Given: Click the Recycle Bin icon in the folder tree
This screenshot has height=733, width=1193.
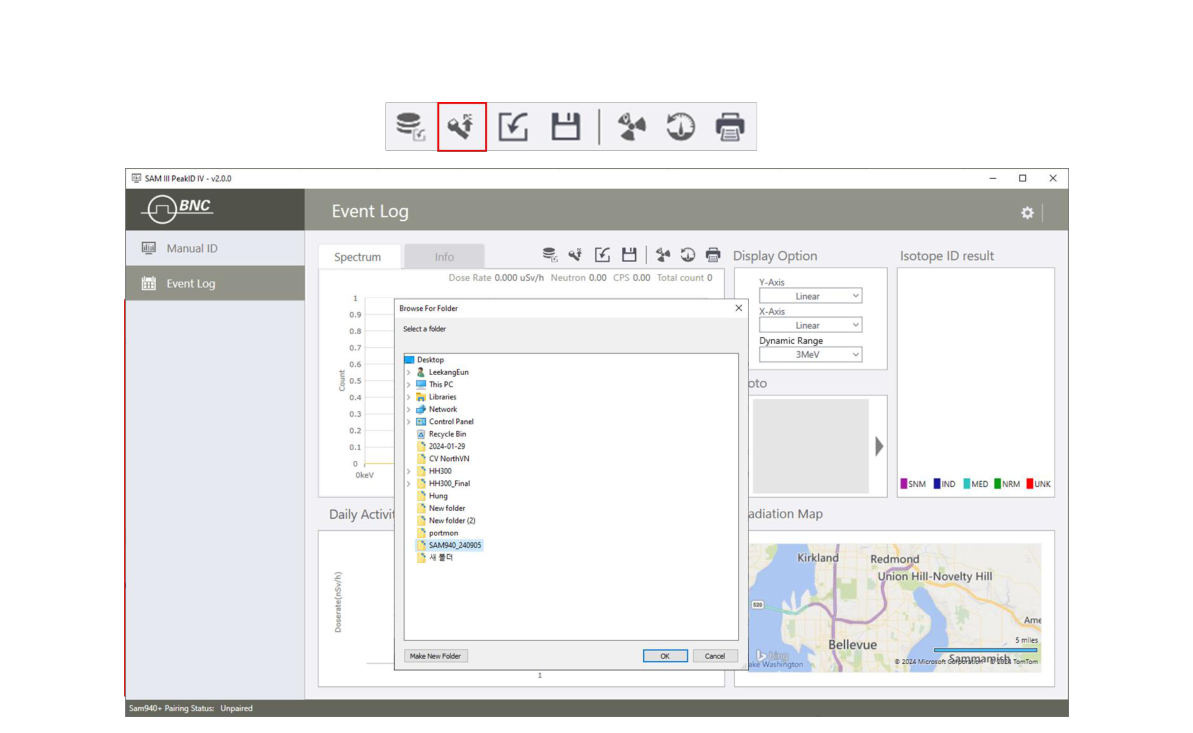Looking at the screenshot, I should point(421,434).
